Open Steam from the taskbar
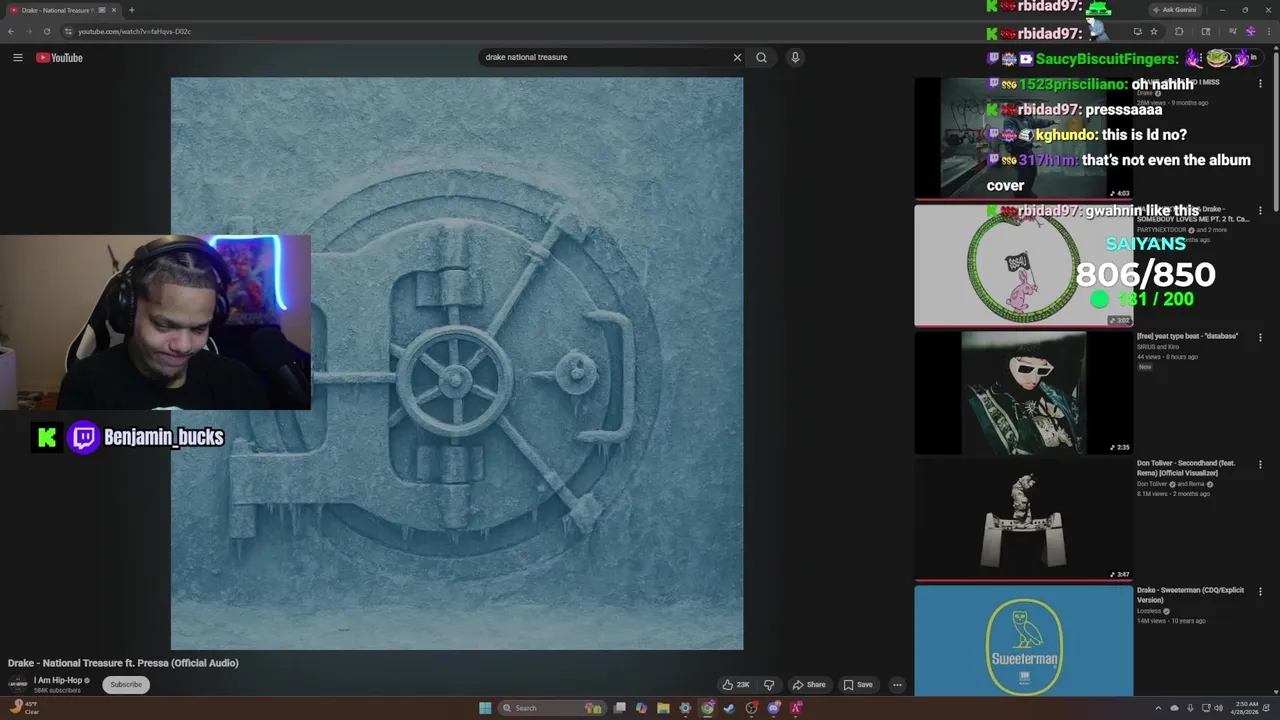 point(729,708)
